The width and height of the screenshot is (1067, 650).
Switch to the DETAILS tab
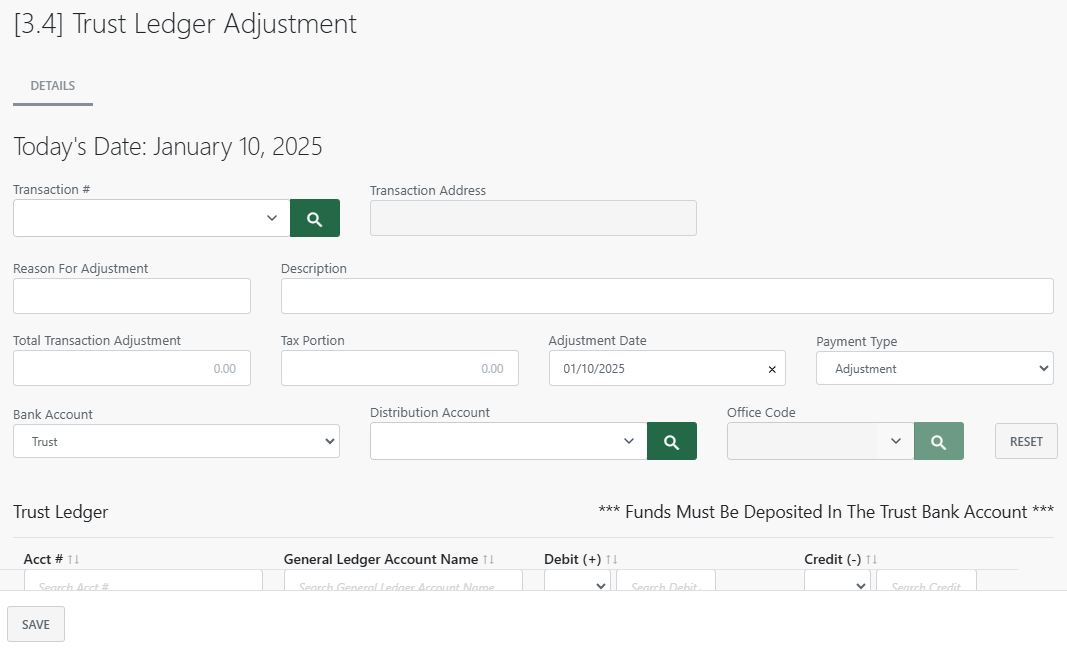(x=52, y=85)
